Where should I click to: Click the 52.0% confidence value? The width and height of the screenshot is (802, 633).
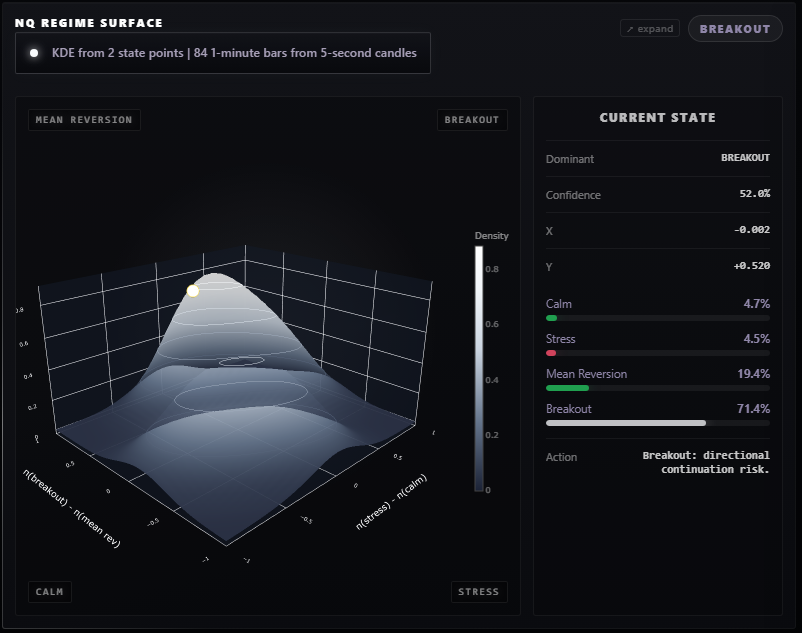click(754, 193)
